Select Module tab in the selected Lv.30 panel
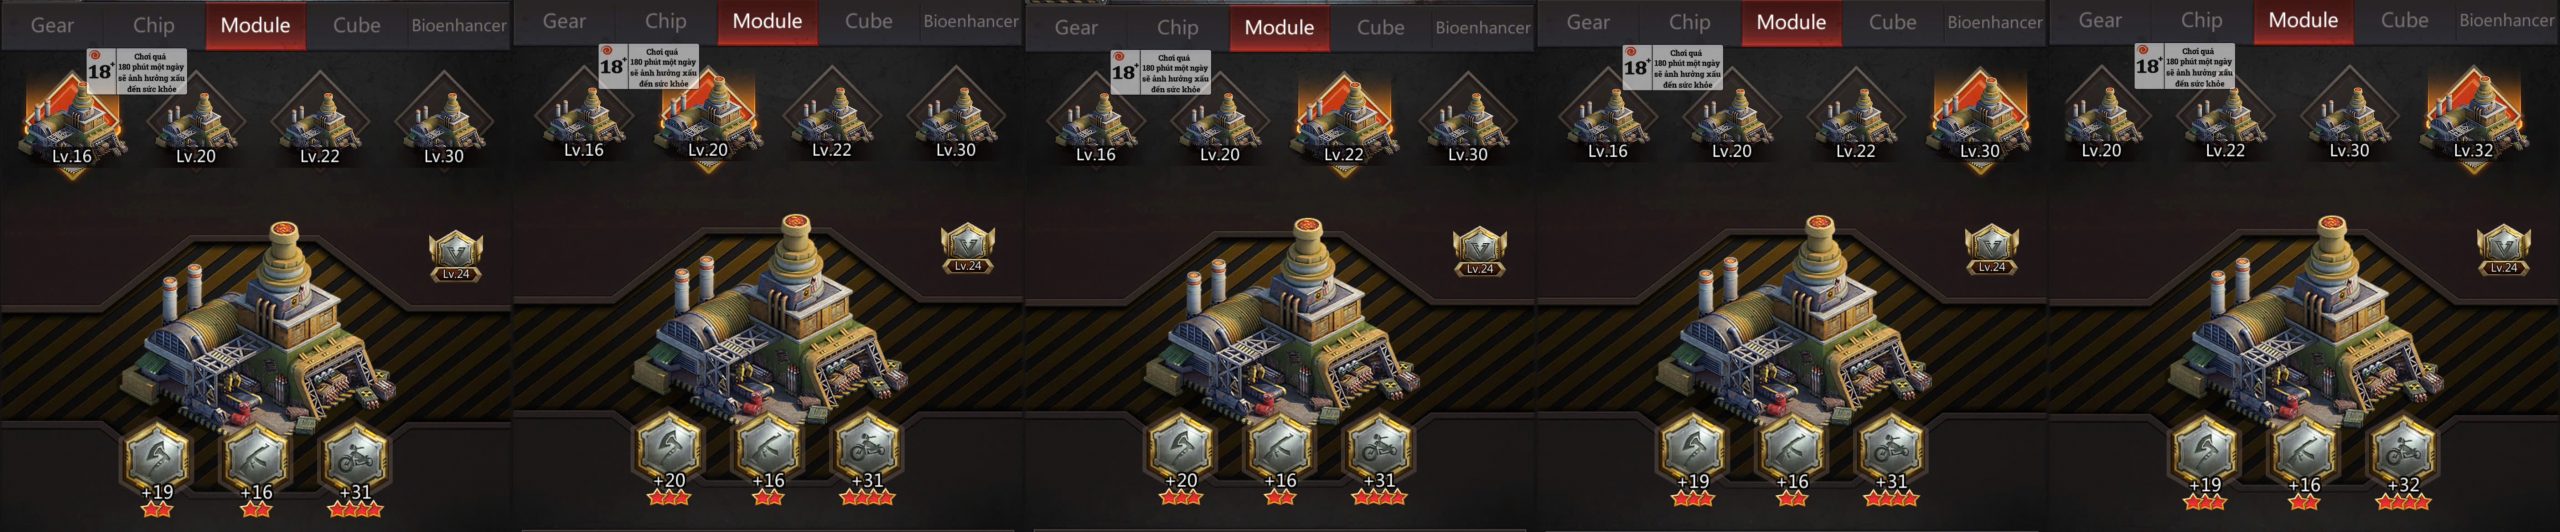 tap(1791, 22)
